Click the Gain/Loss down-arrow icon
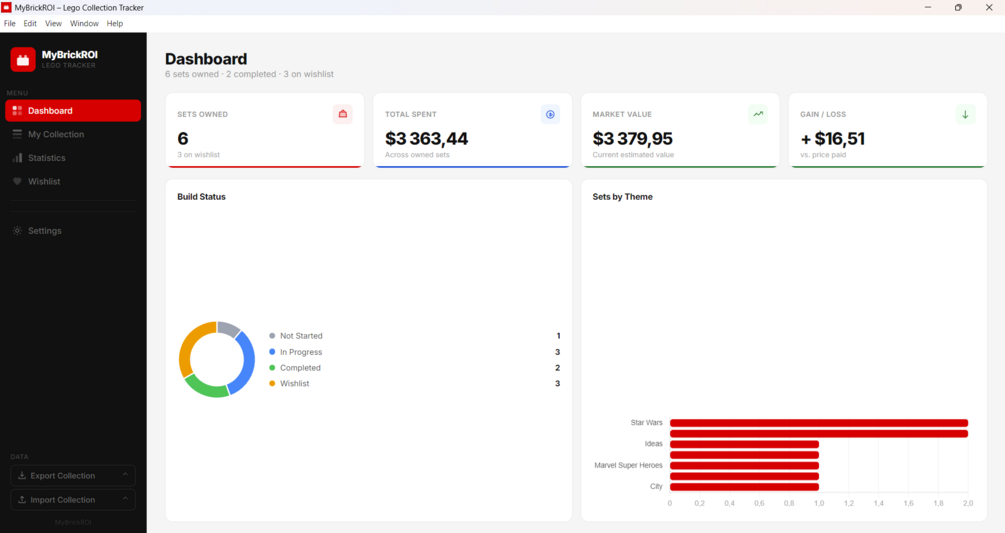Image resolution: width=1005 pixels, height=533 pixels. click(965, 114)
